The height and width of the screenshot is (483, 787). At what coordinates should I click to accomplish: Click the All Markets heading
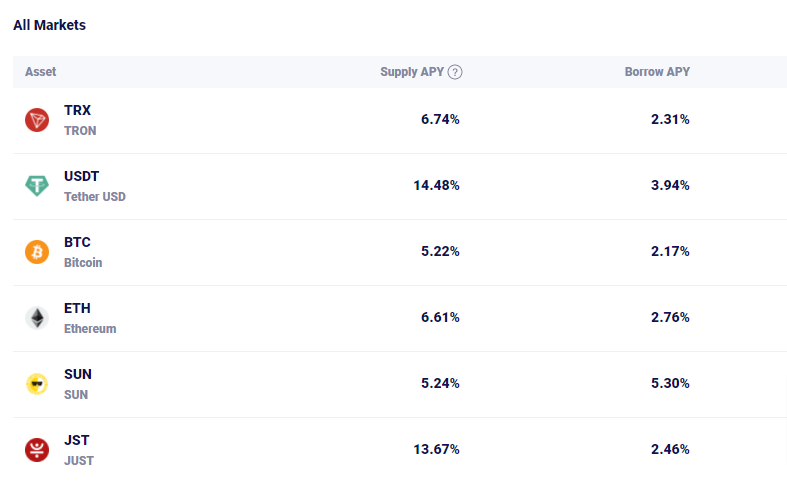click(x=49, y=25)
